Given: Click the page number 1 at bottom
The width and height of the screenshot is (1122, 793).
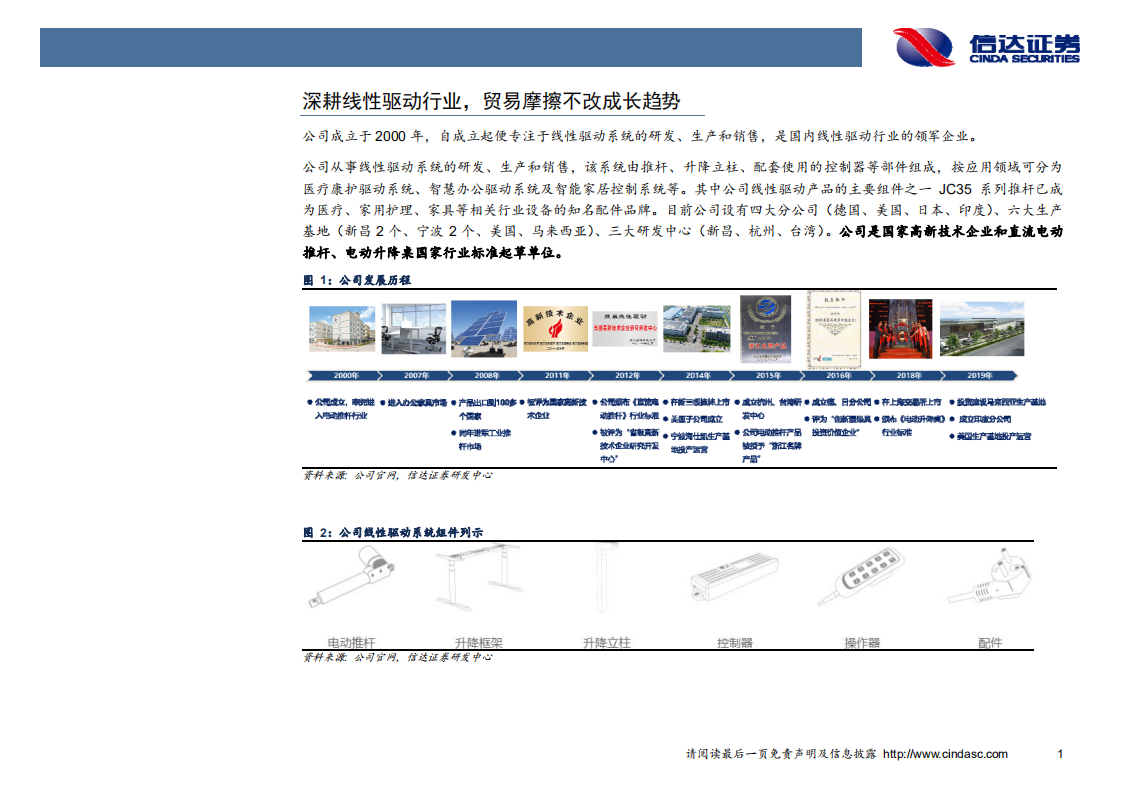Looking at the screenshot, I should pos(1058,754).
